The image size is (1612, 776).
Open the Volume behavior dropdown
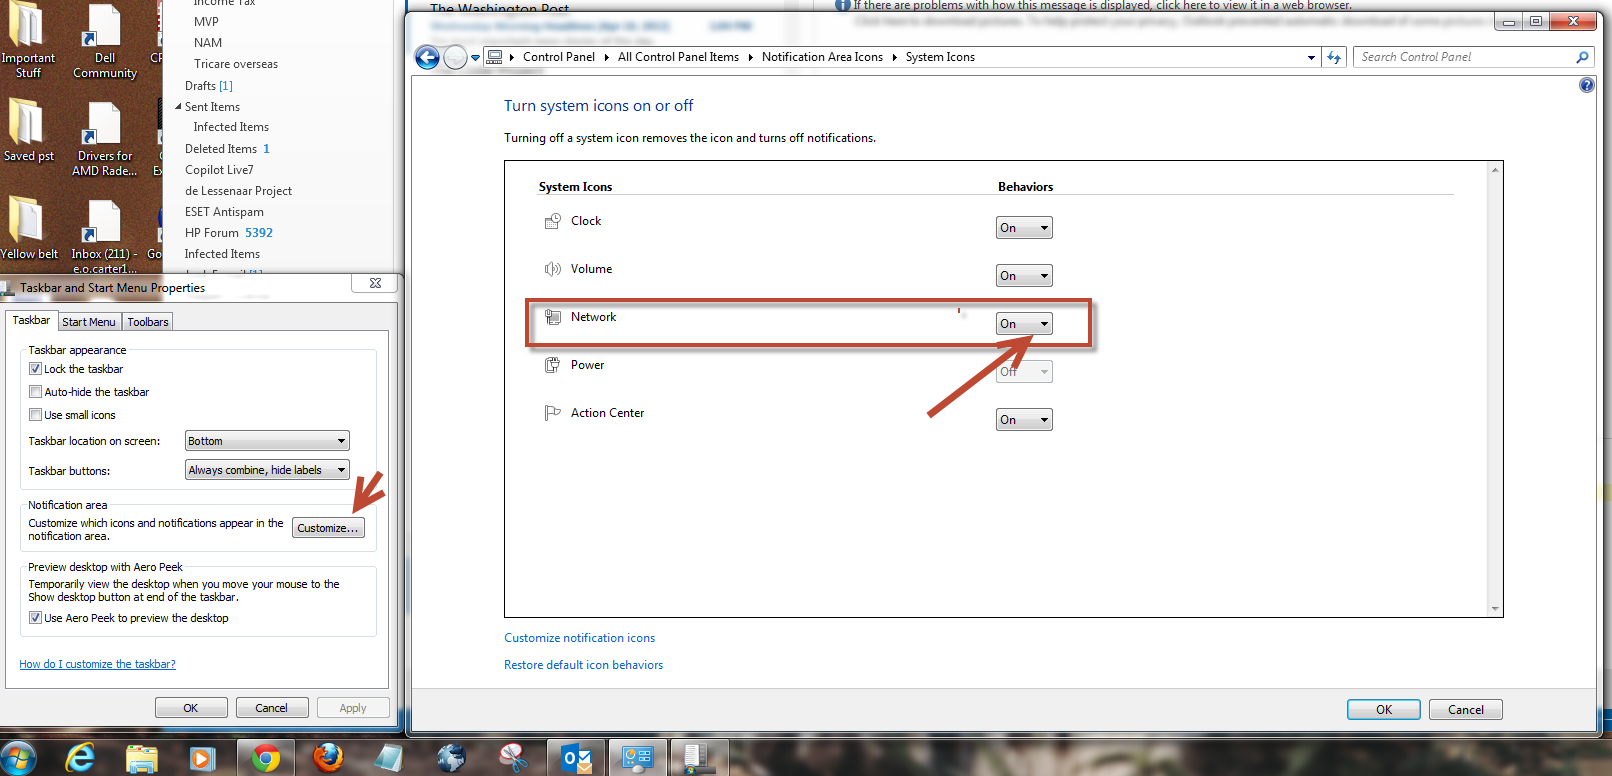tap(1024, 276)
